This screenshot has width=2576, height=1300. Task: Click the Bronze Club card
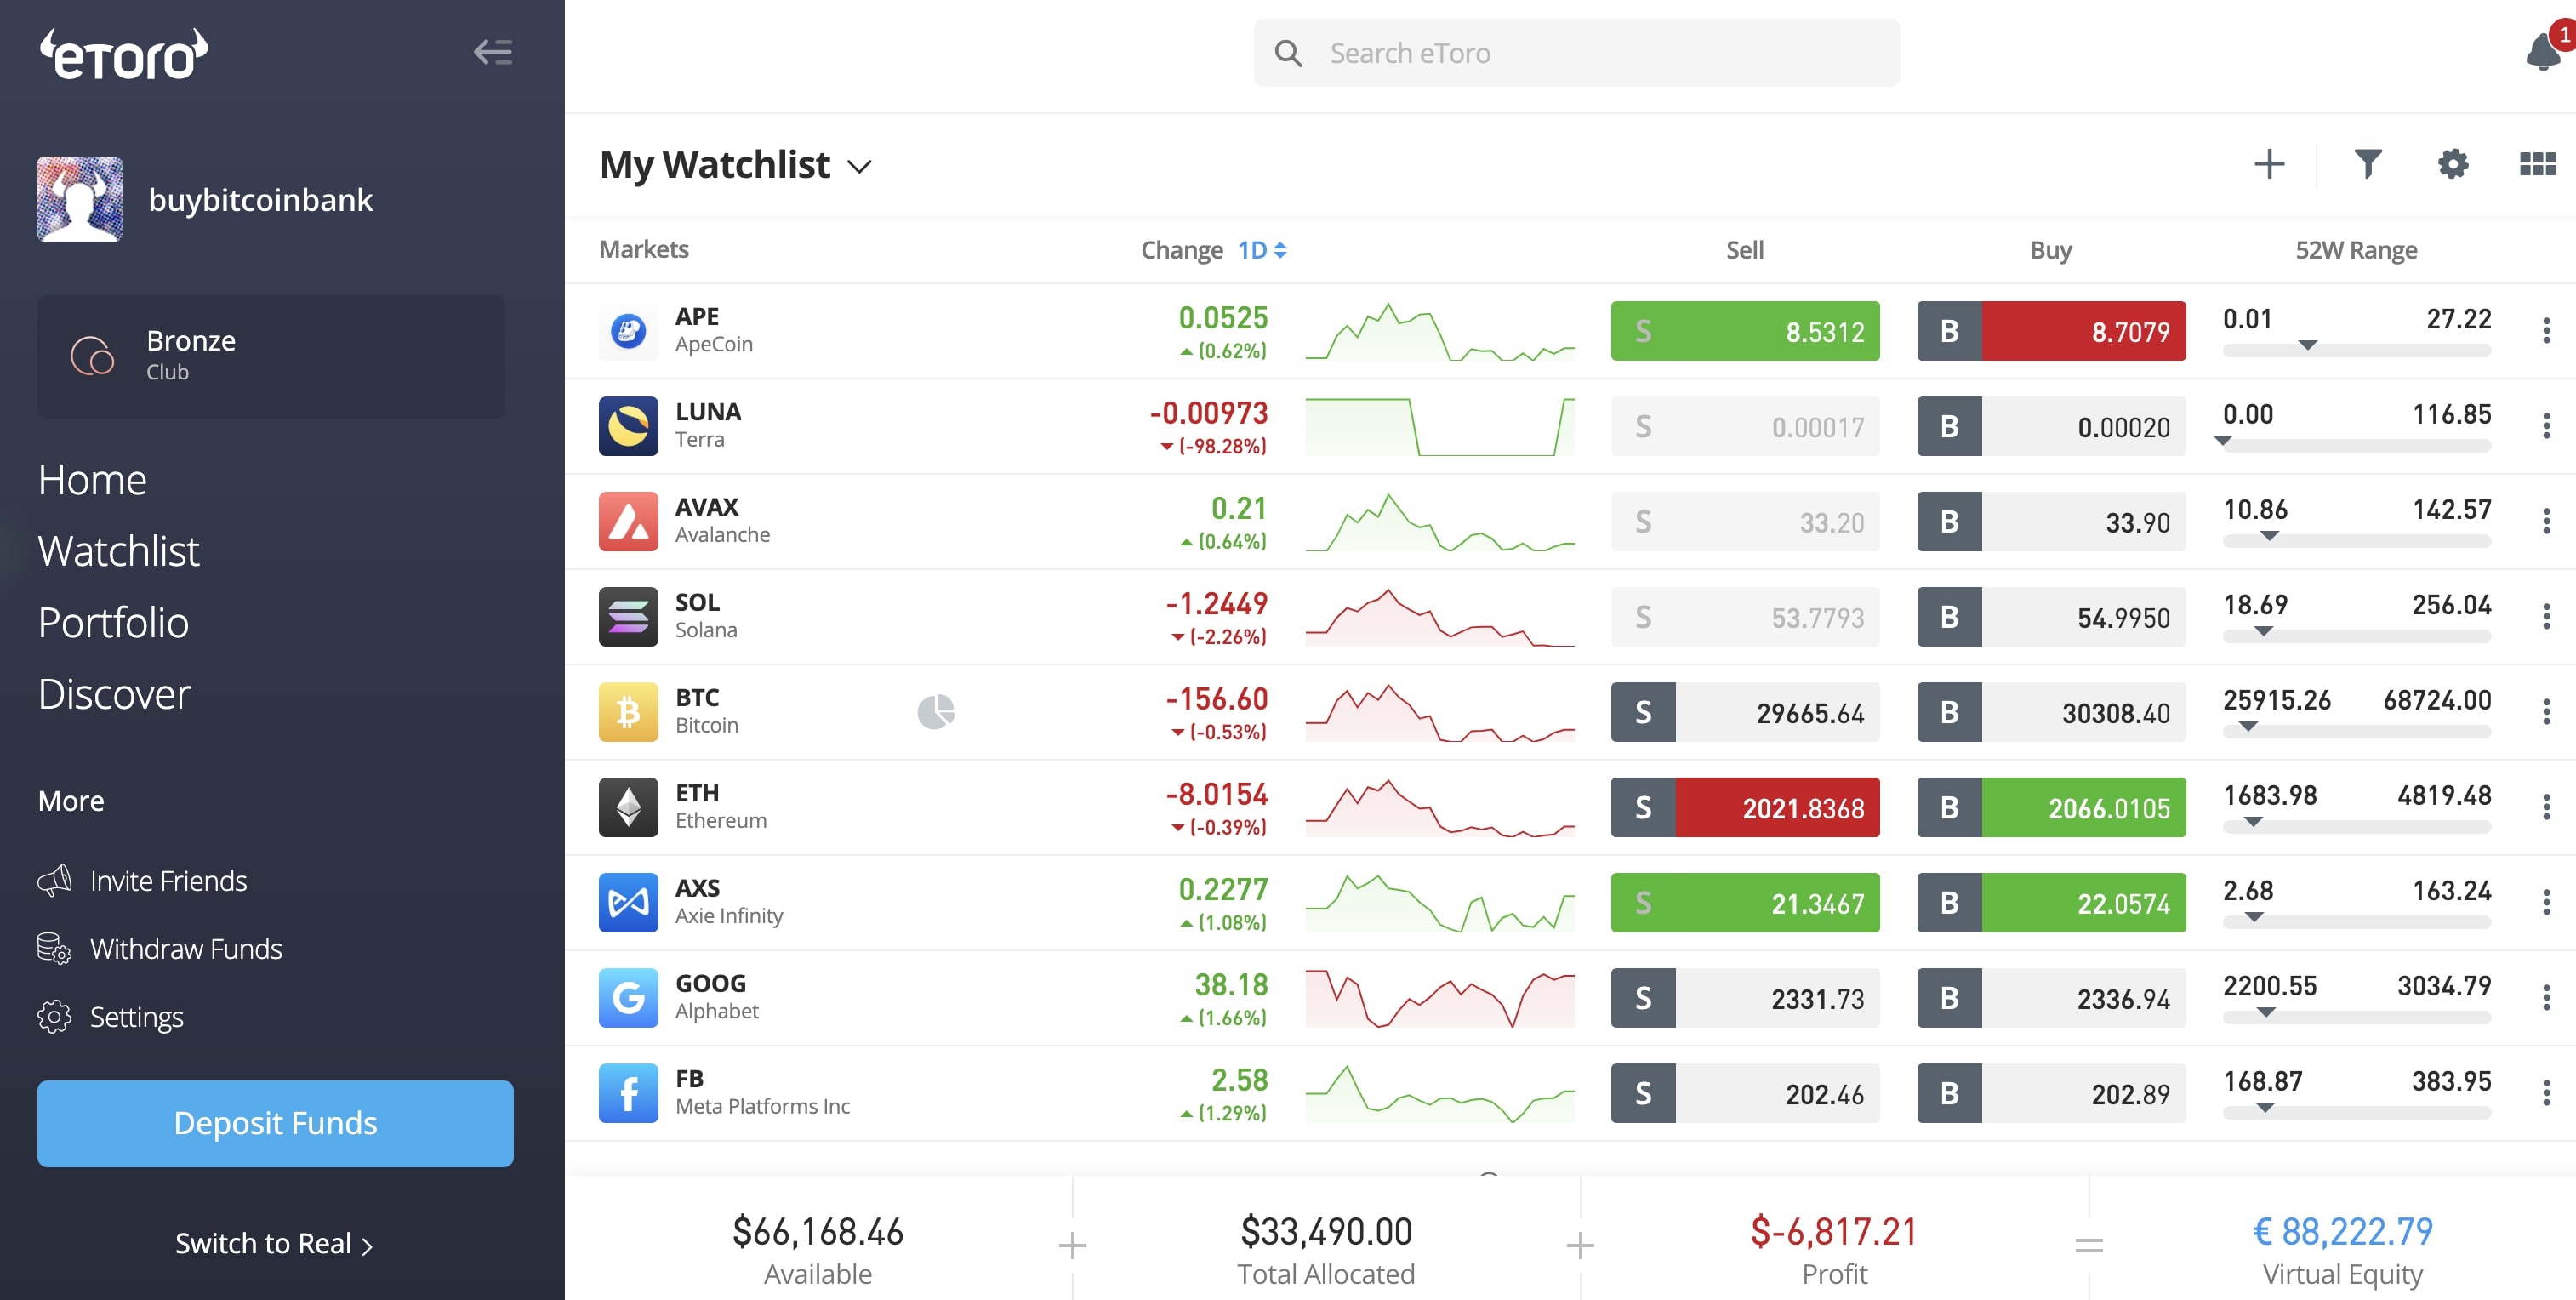[x=271, y=356]
